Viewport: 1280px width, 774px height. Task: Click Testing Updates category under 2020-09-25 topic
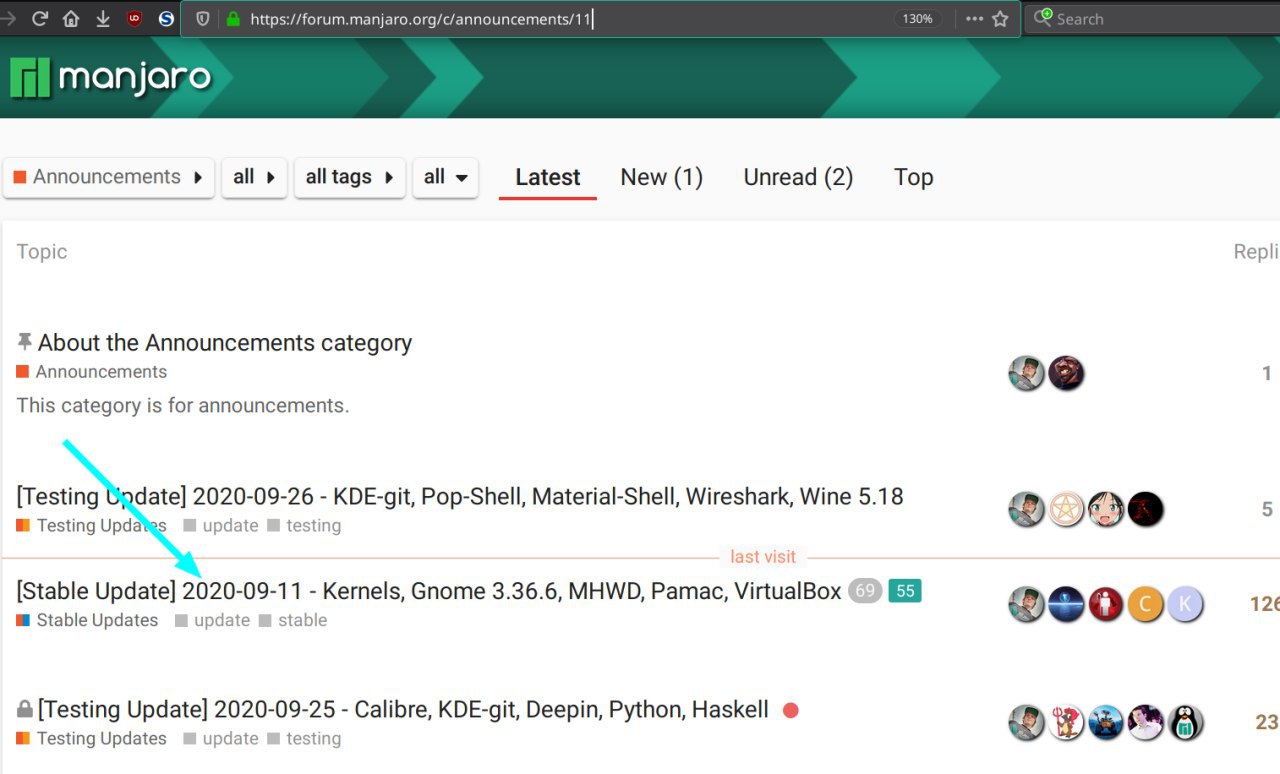tap(92, 739)
